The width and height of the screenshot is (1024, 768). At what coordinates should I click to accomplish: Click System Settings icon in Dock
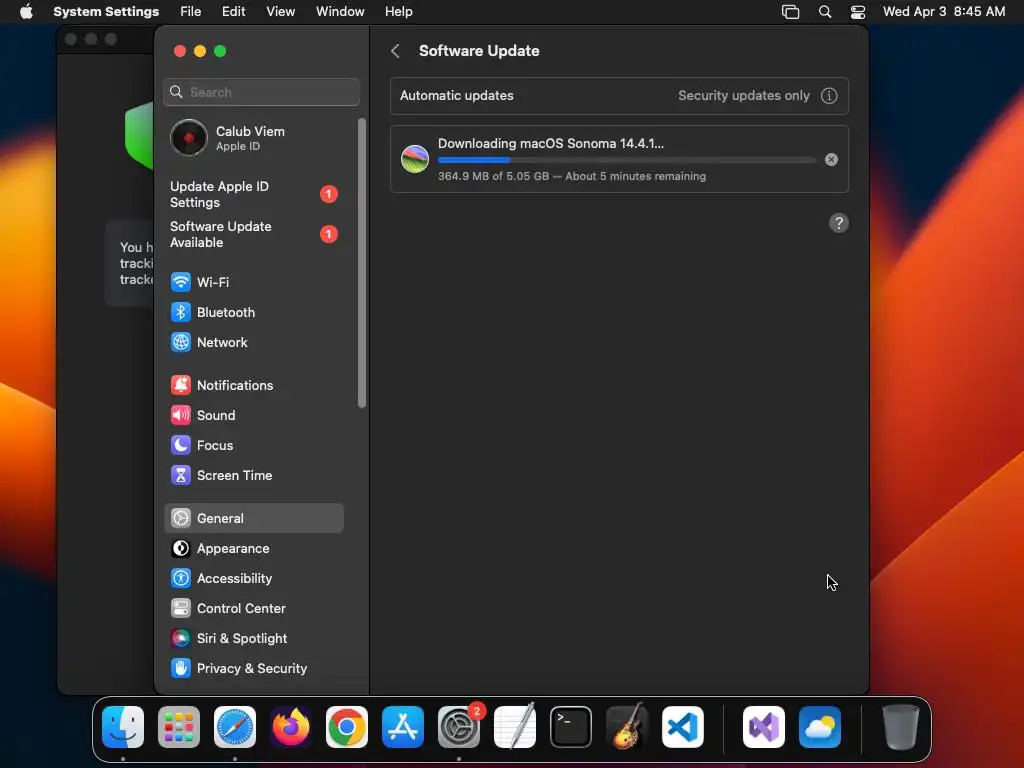459,727
